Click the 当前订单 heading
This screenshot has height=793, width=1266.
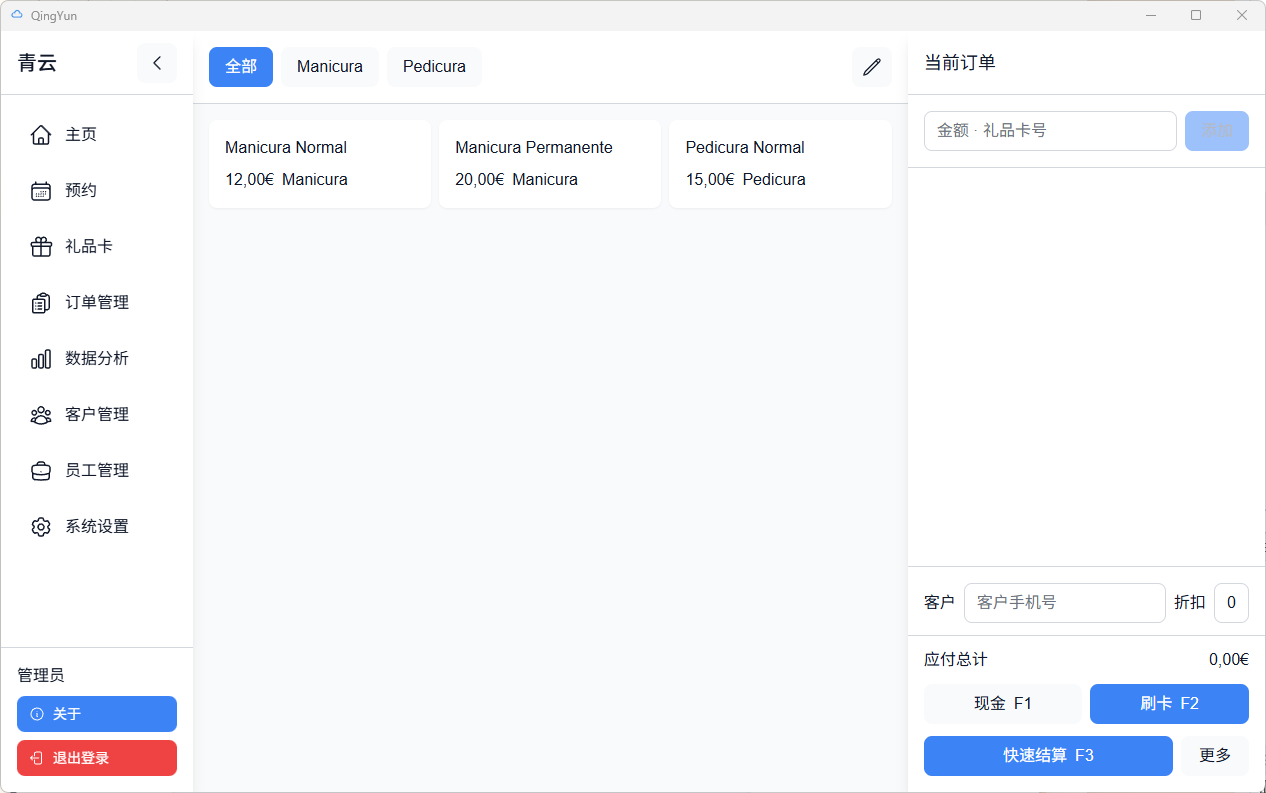pyautogui.click(x=960, y=63)
